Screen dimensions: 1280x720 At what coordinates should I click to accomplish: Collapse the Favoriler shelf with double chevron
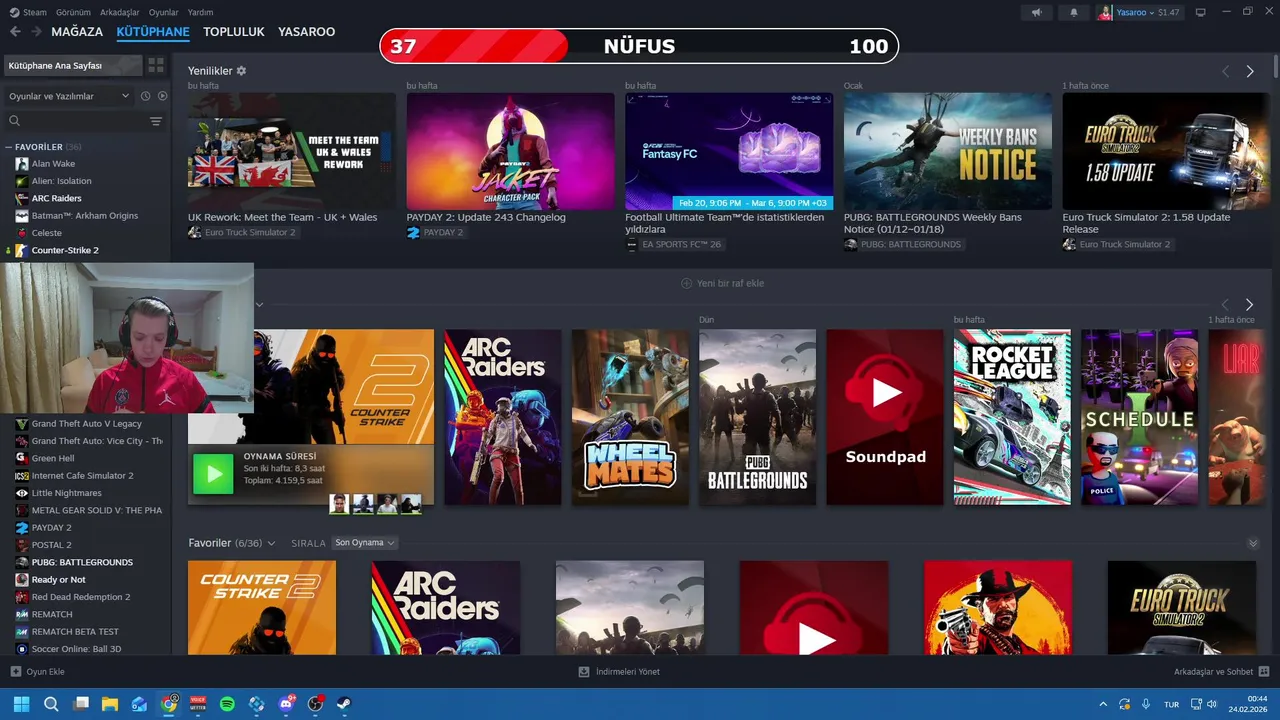(x=1253, y=543)
